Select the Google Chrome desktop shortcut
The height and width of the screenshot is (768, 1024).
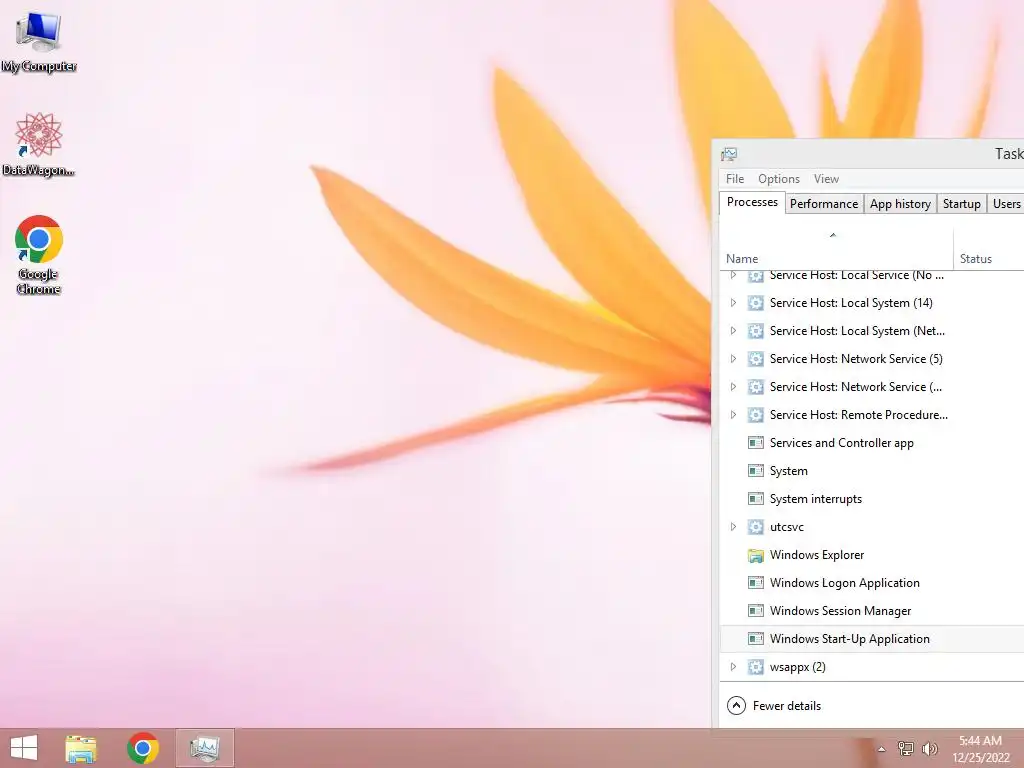(39, 255)
